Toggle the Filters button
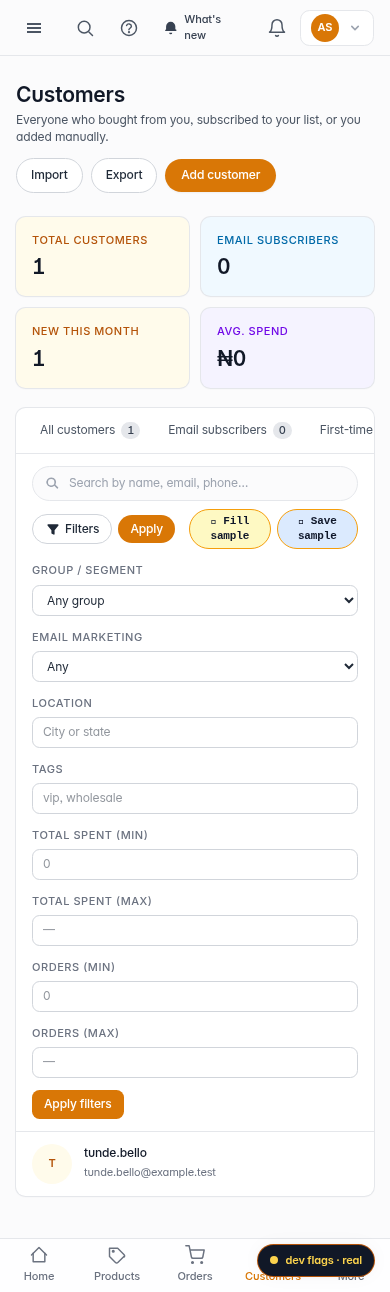 point(72,529)
